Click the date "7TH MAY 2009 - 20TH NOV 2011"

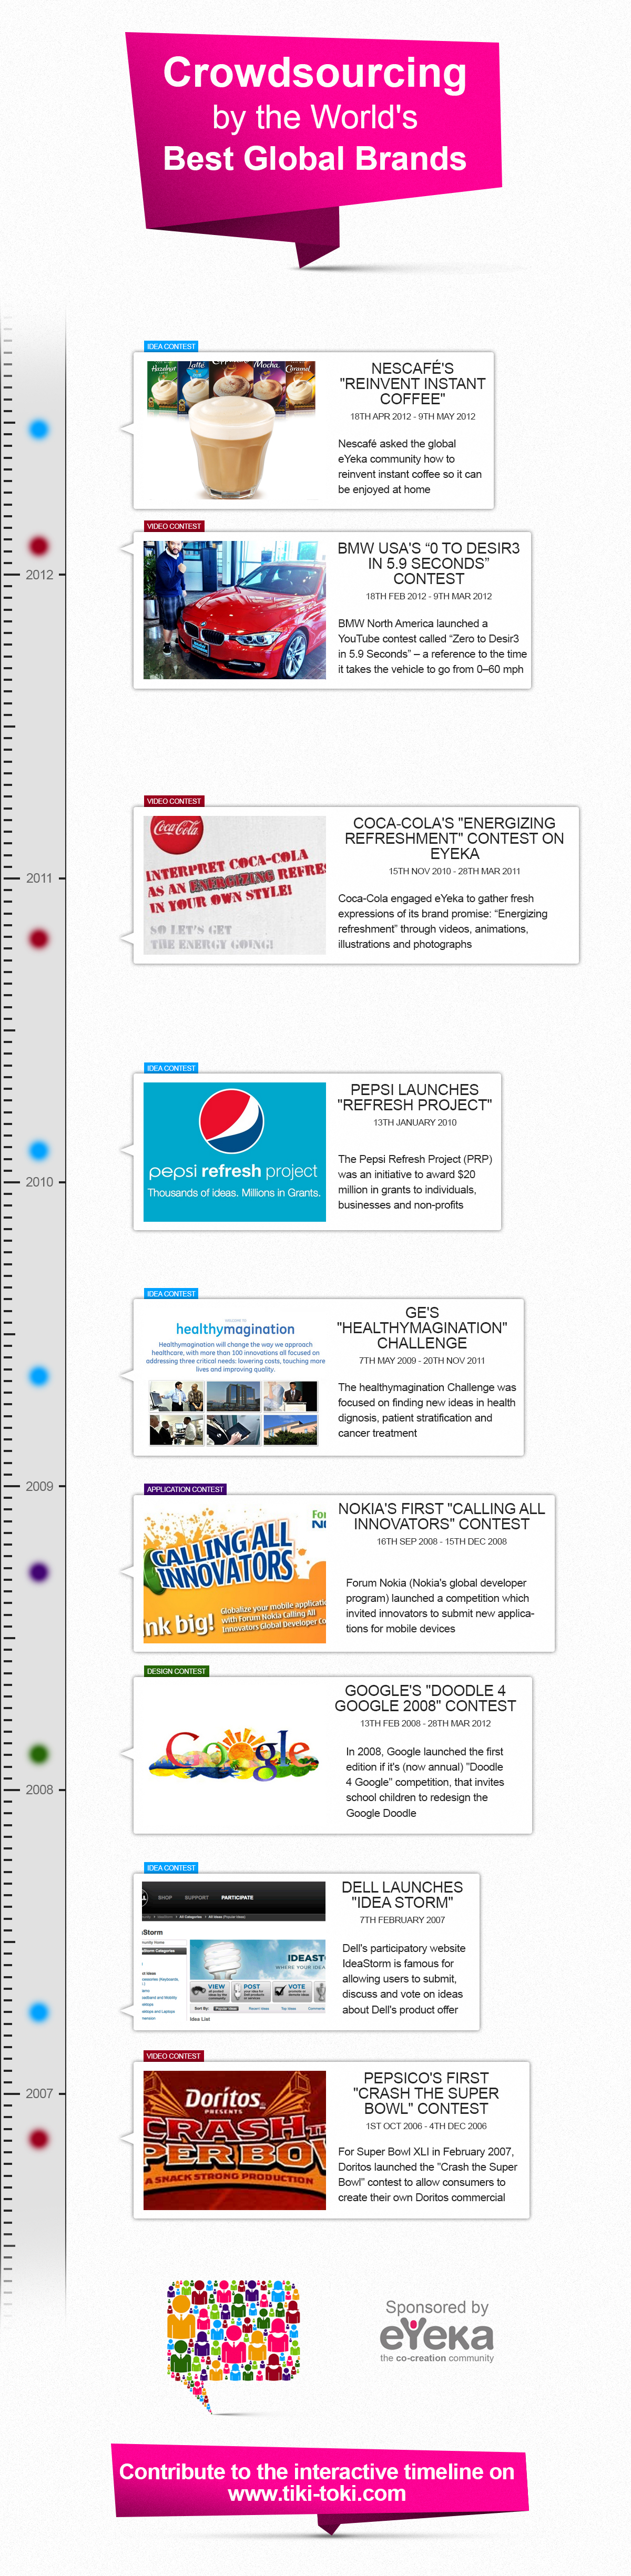coord(422,1361)
